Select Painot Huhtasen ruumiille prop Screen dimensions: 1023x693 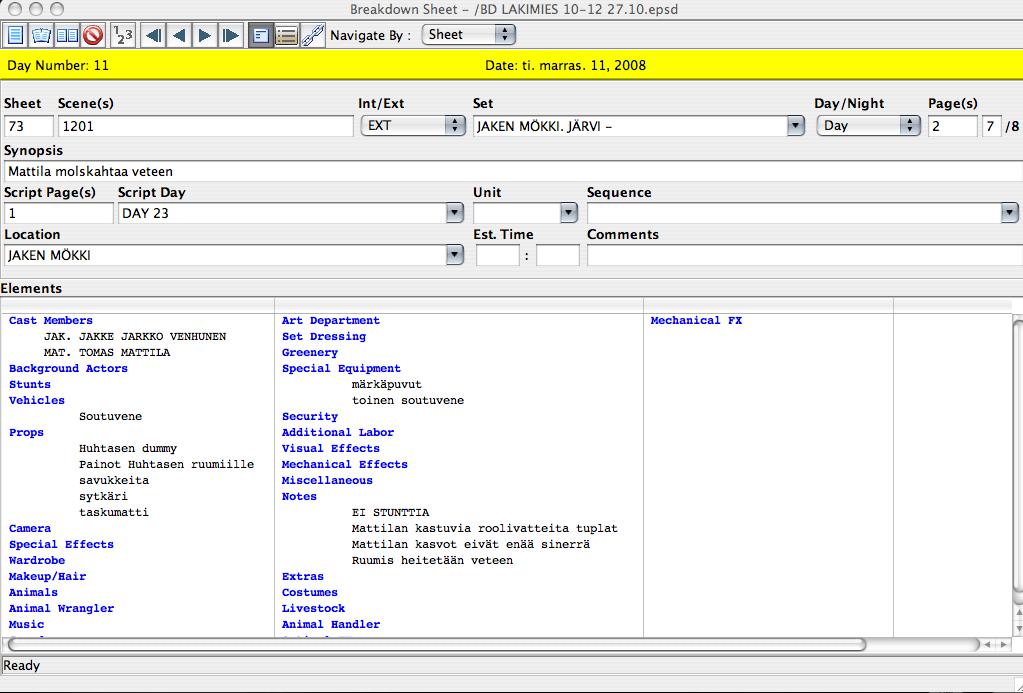coord(166,465)
